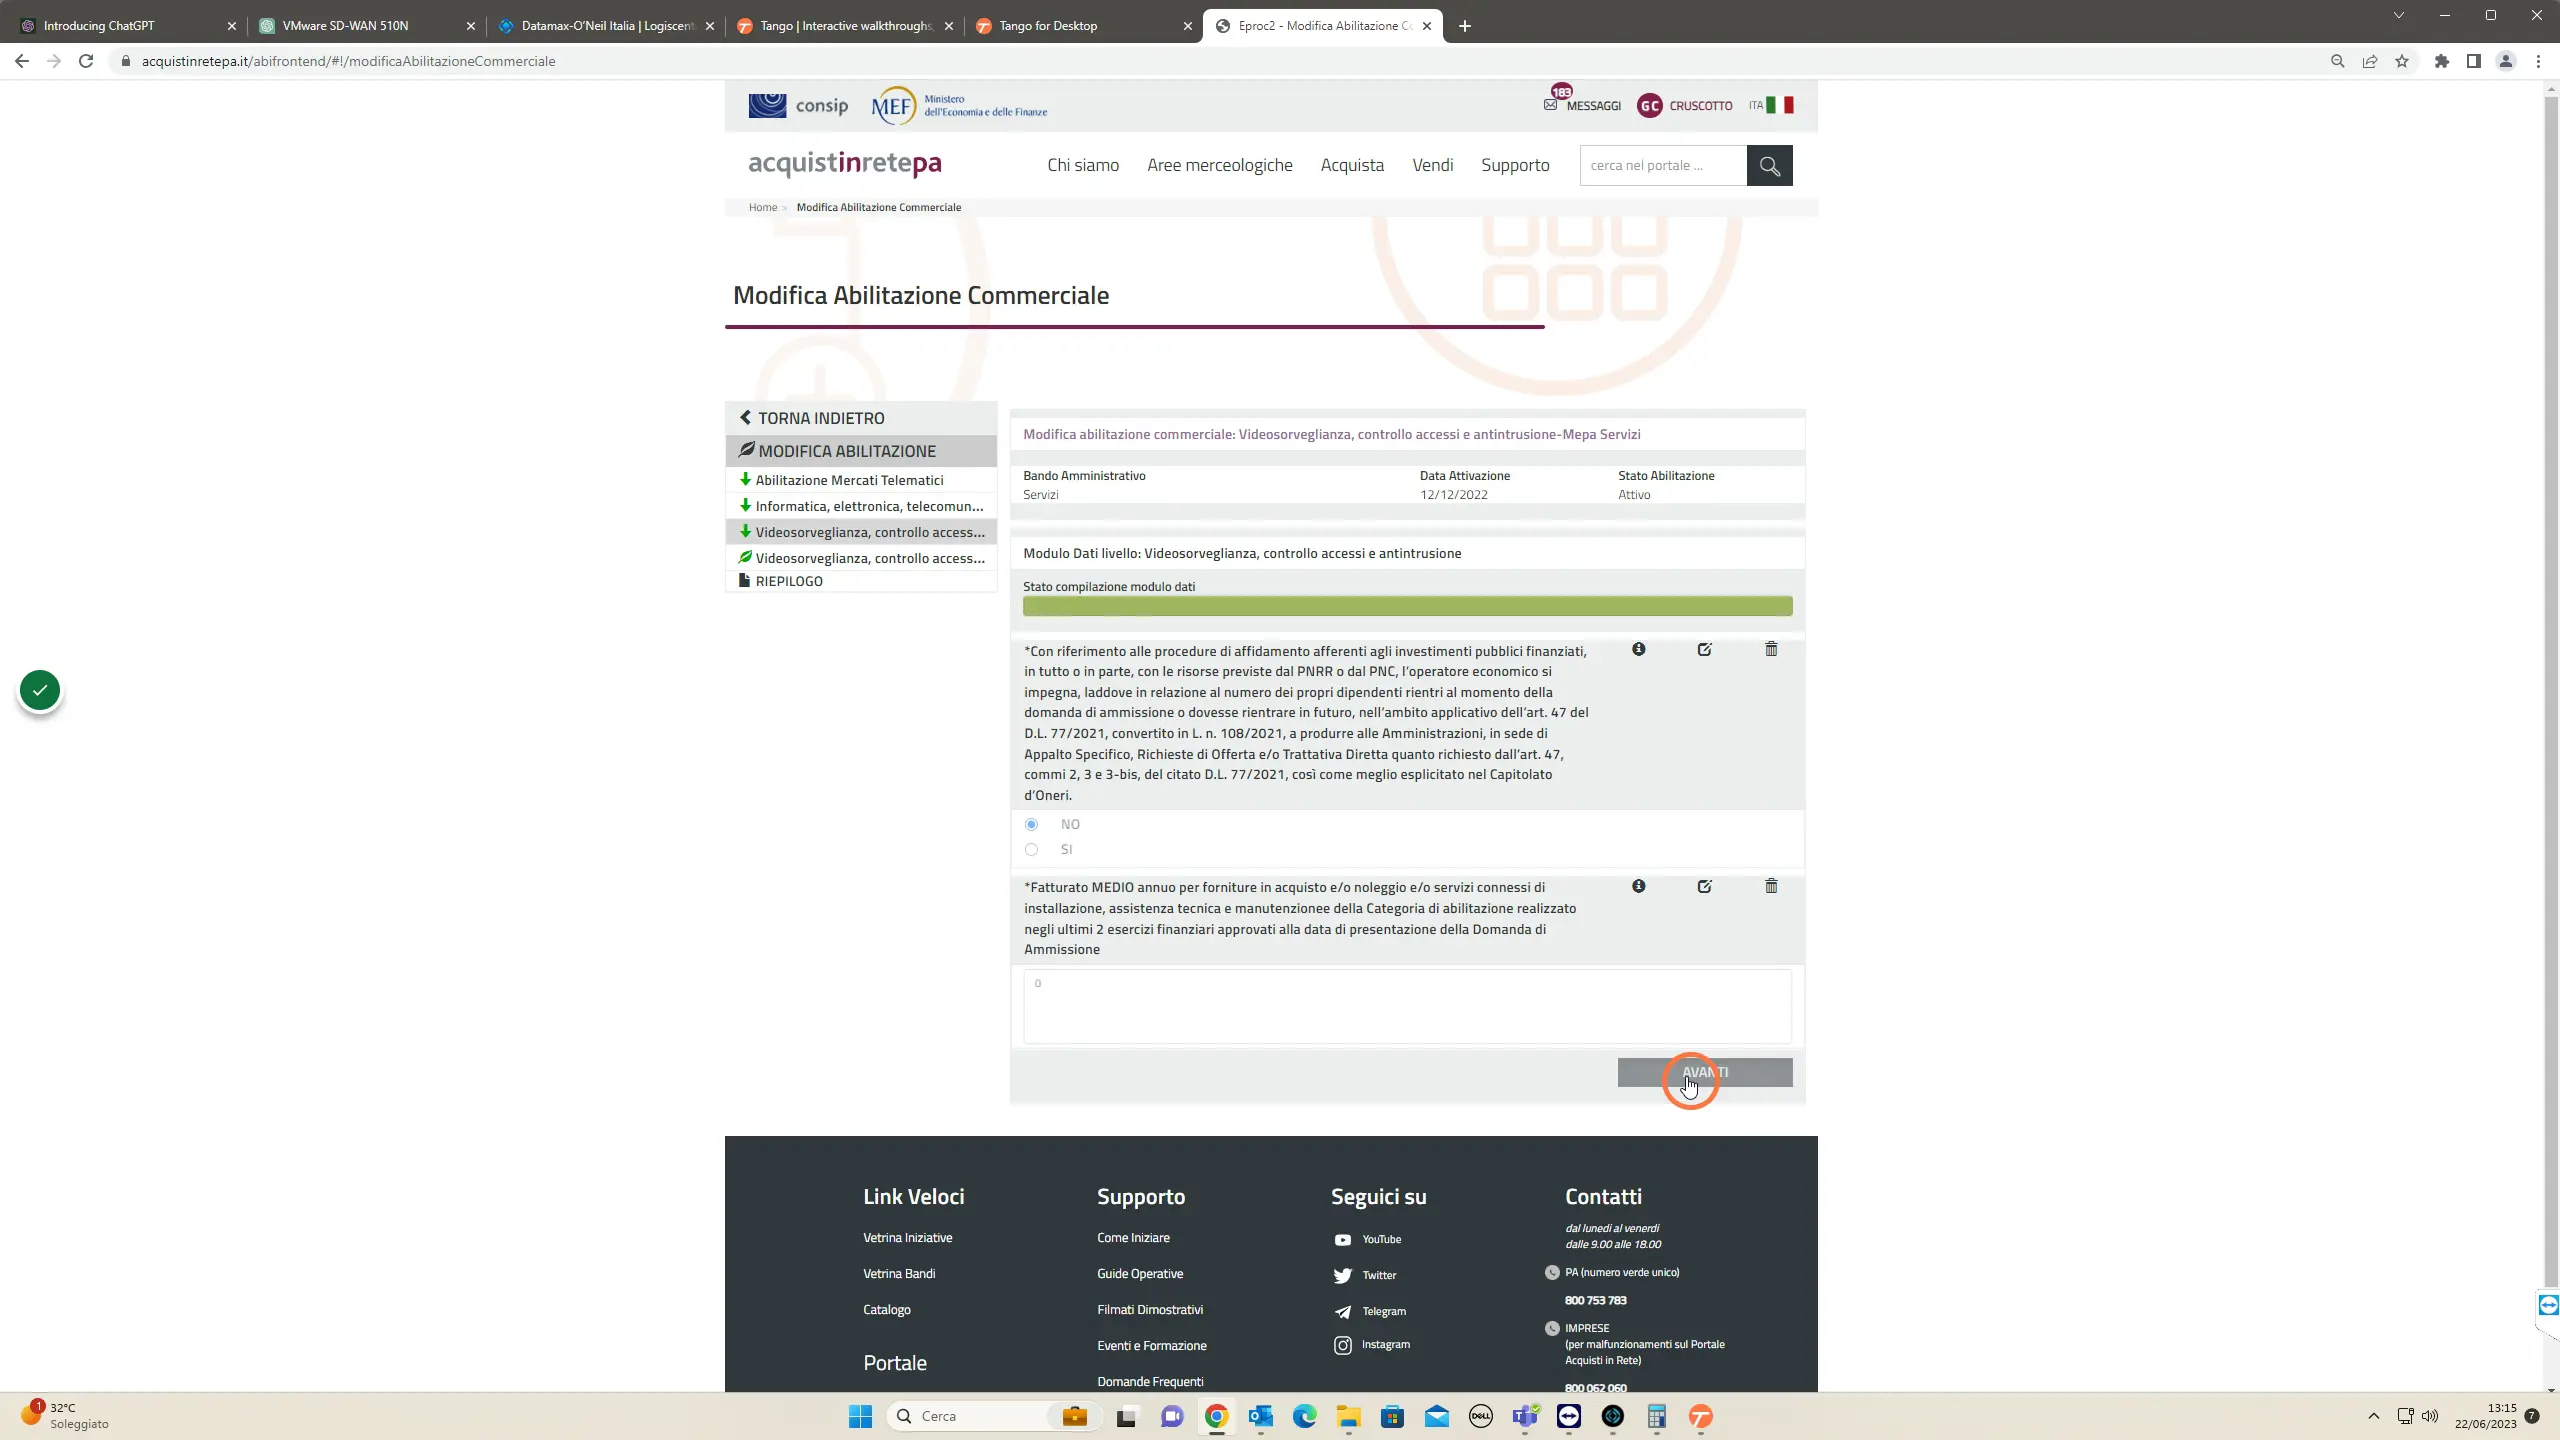The width and height of the screenshot is (2560, 1440).
Task: Open the Acquista menu
Action: click(1352, 165)
